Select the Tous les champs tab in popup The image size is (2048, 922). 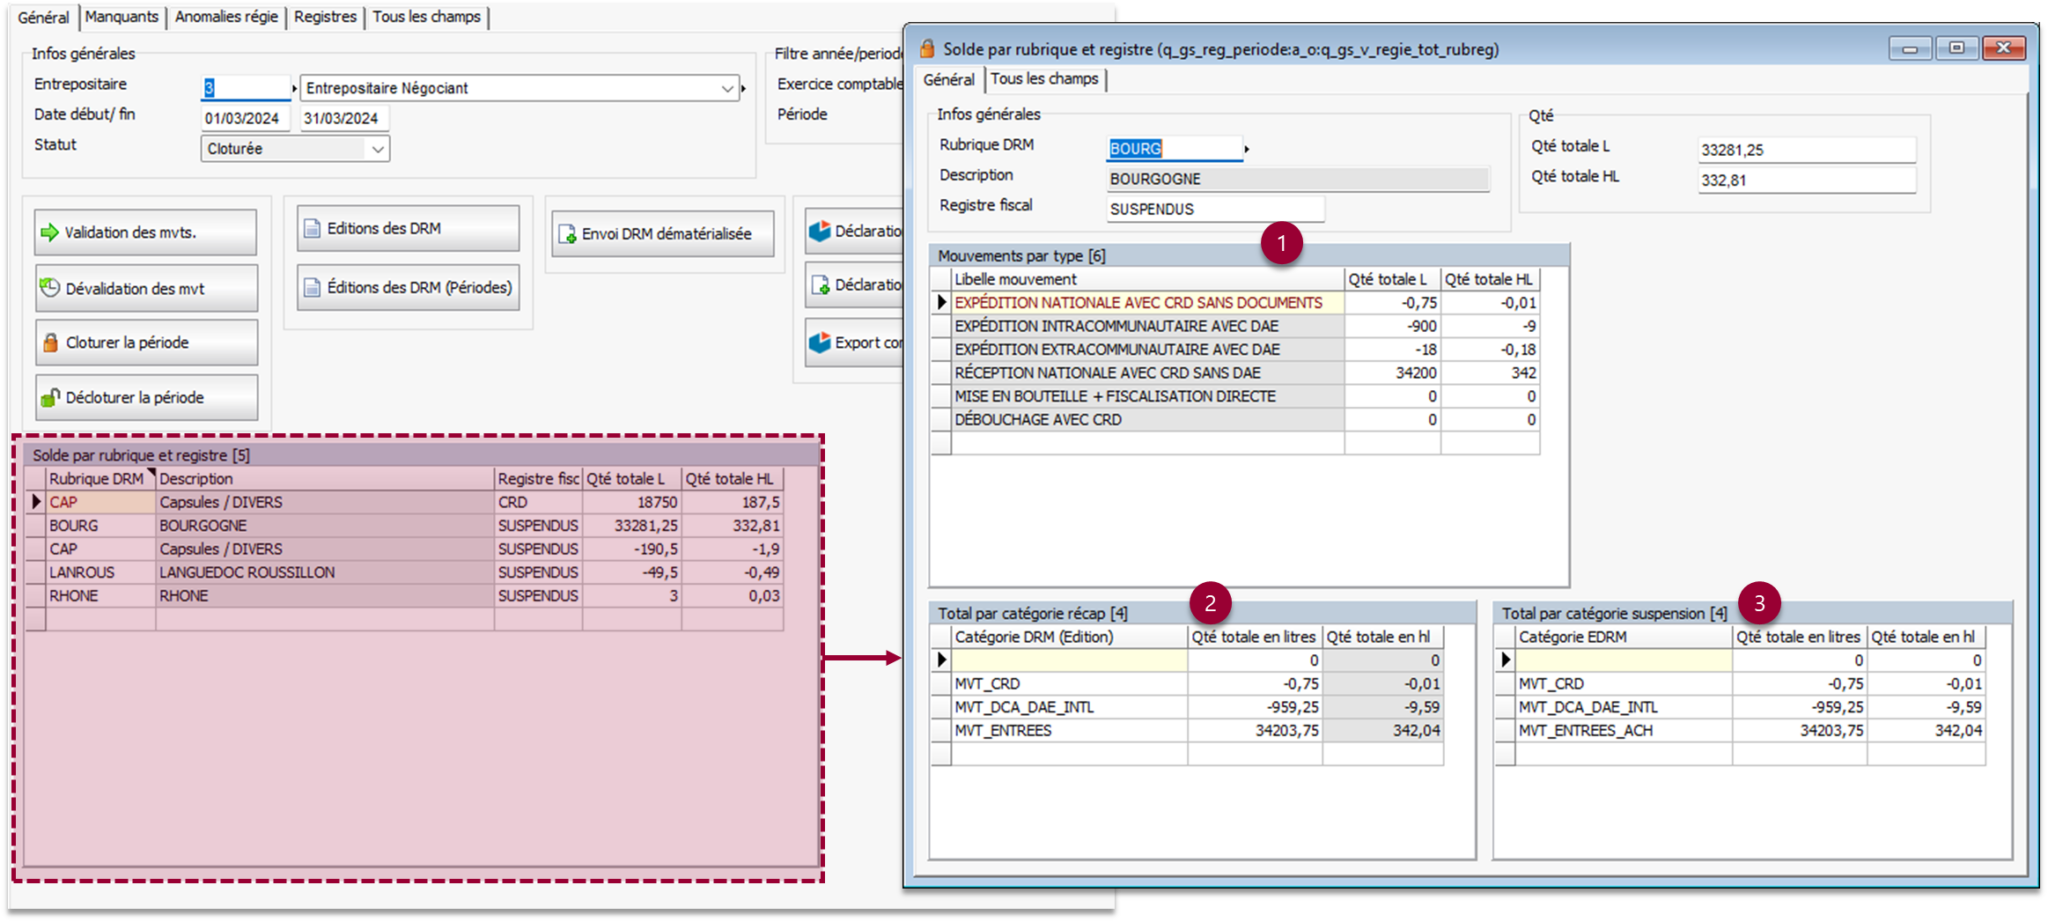pos(1044,79)
